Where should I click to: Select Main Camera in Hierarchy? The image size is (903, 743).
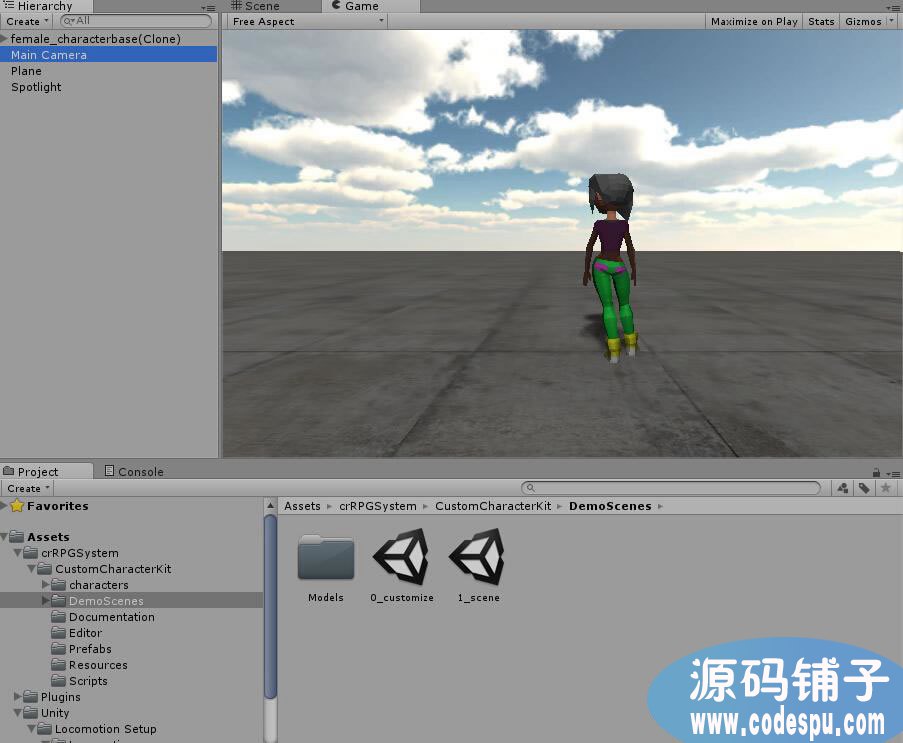108,55
